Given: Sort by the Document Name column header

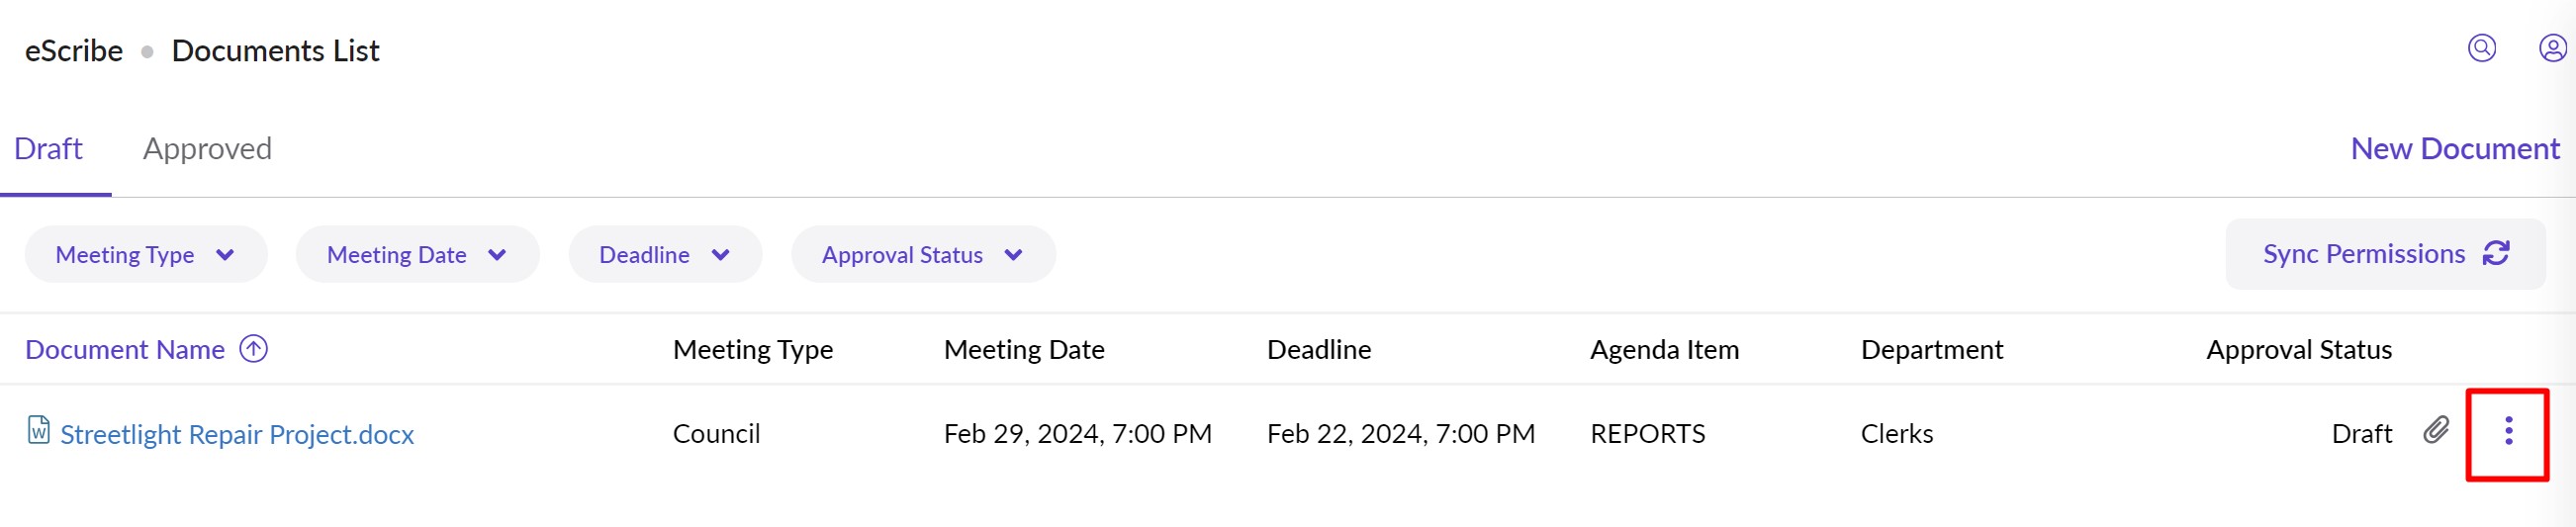Looking at the screenshot, I should coord(125,350).
